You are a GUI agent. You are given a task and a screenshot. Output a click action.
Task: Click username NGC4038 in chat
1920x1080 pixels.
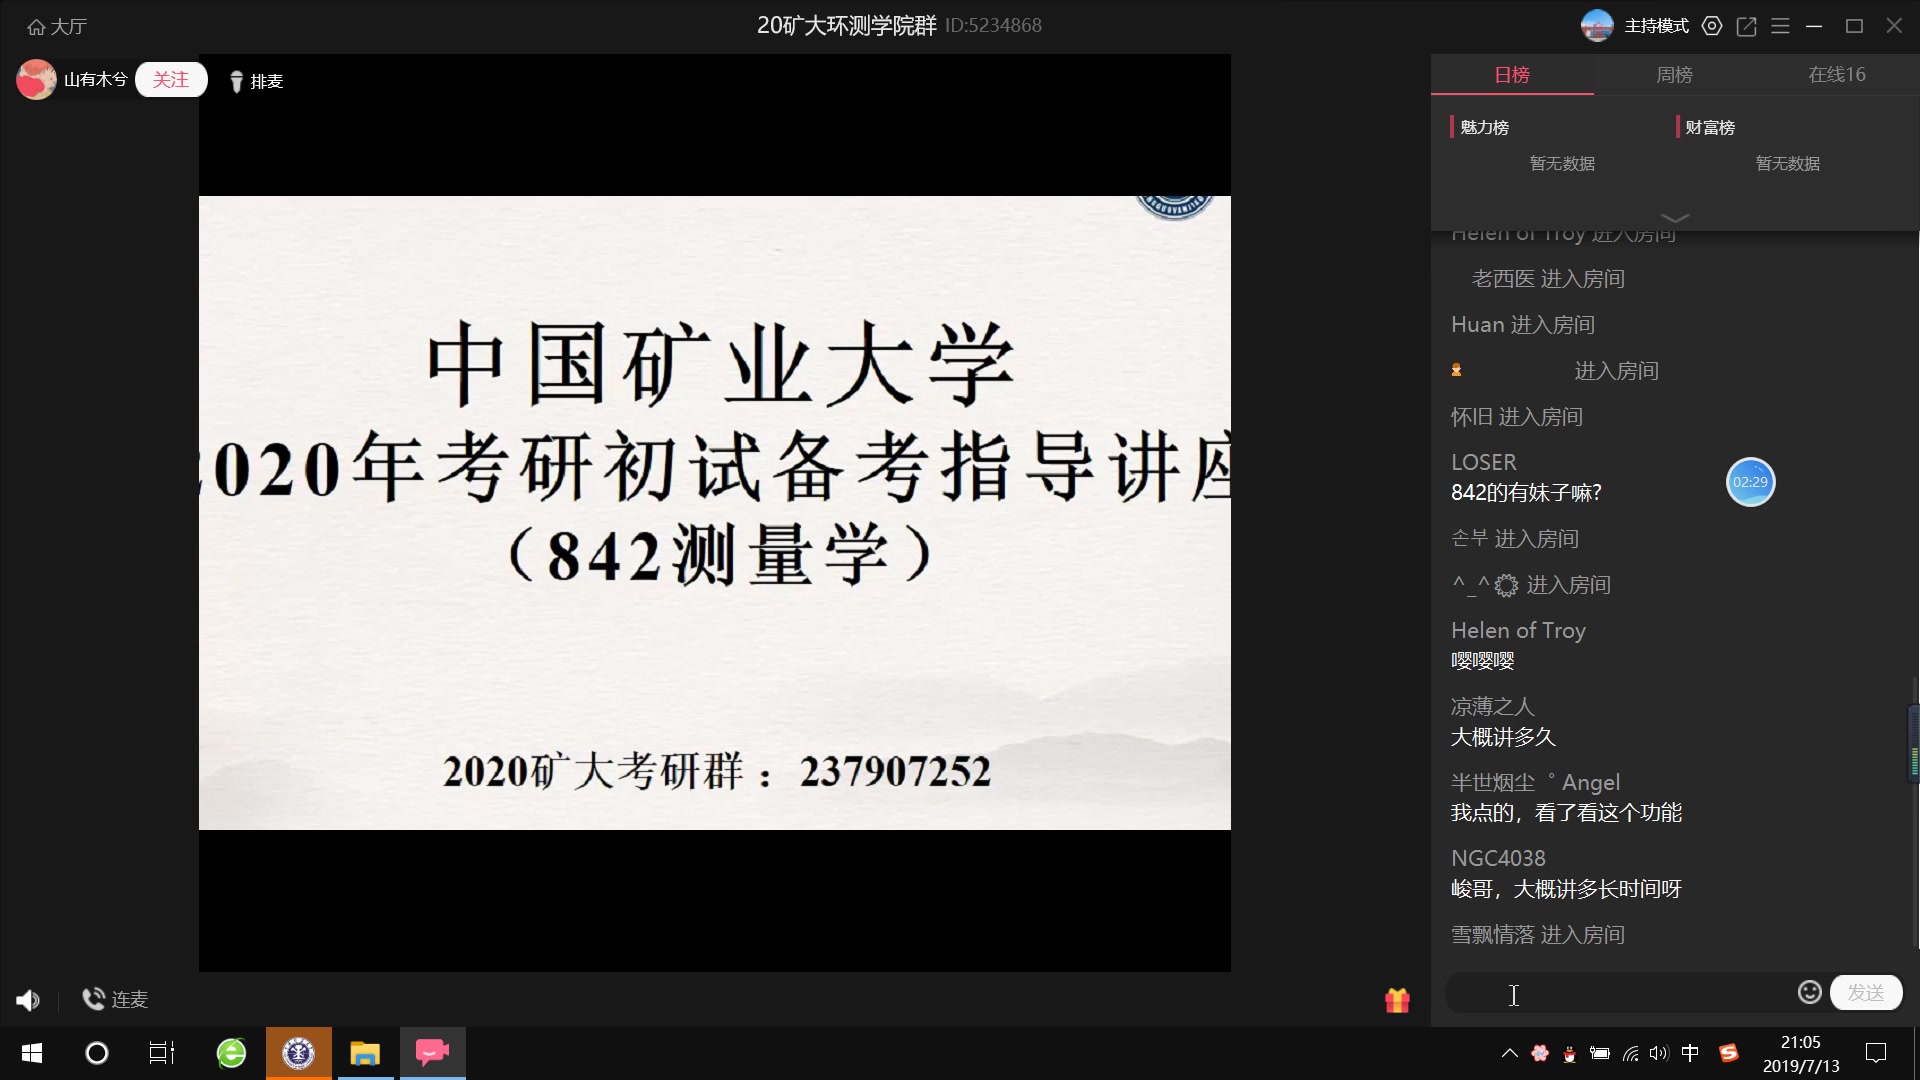pyautogui.click(x=1498, y=858)
